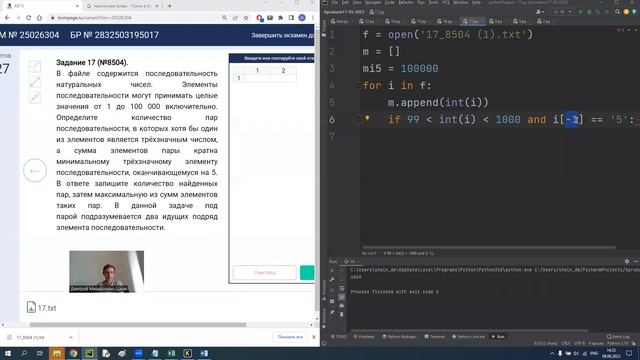Open the PyCharm File menu
The height and width of the screenshot is (360, 640).
coord(335,2)
